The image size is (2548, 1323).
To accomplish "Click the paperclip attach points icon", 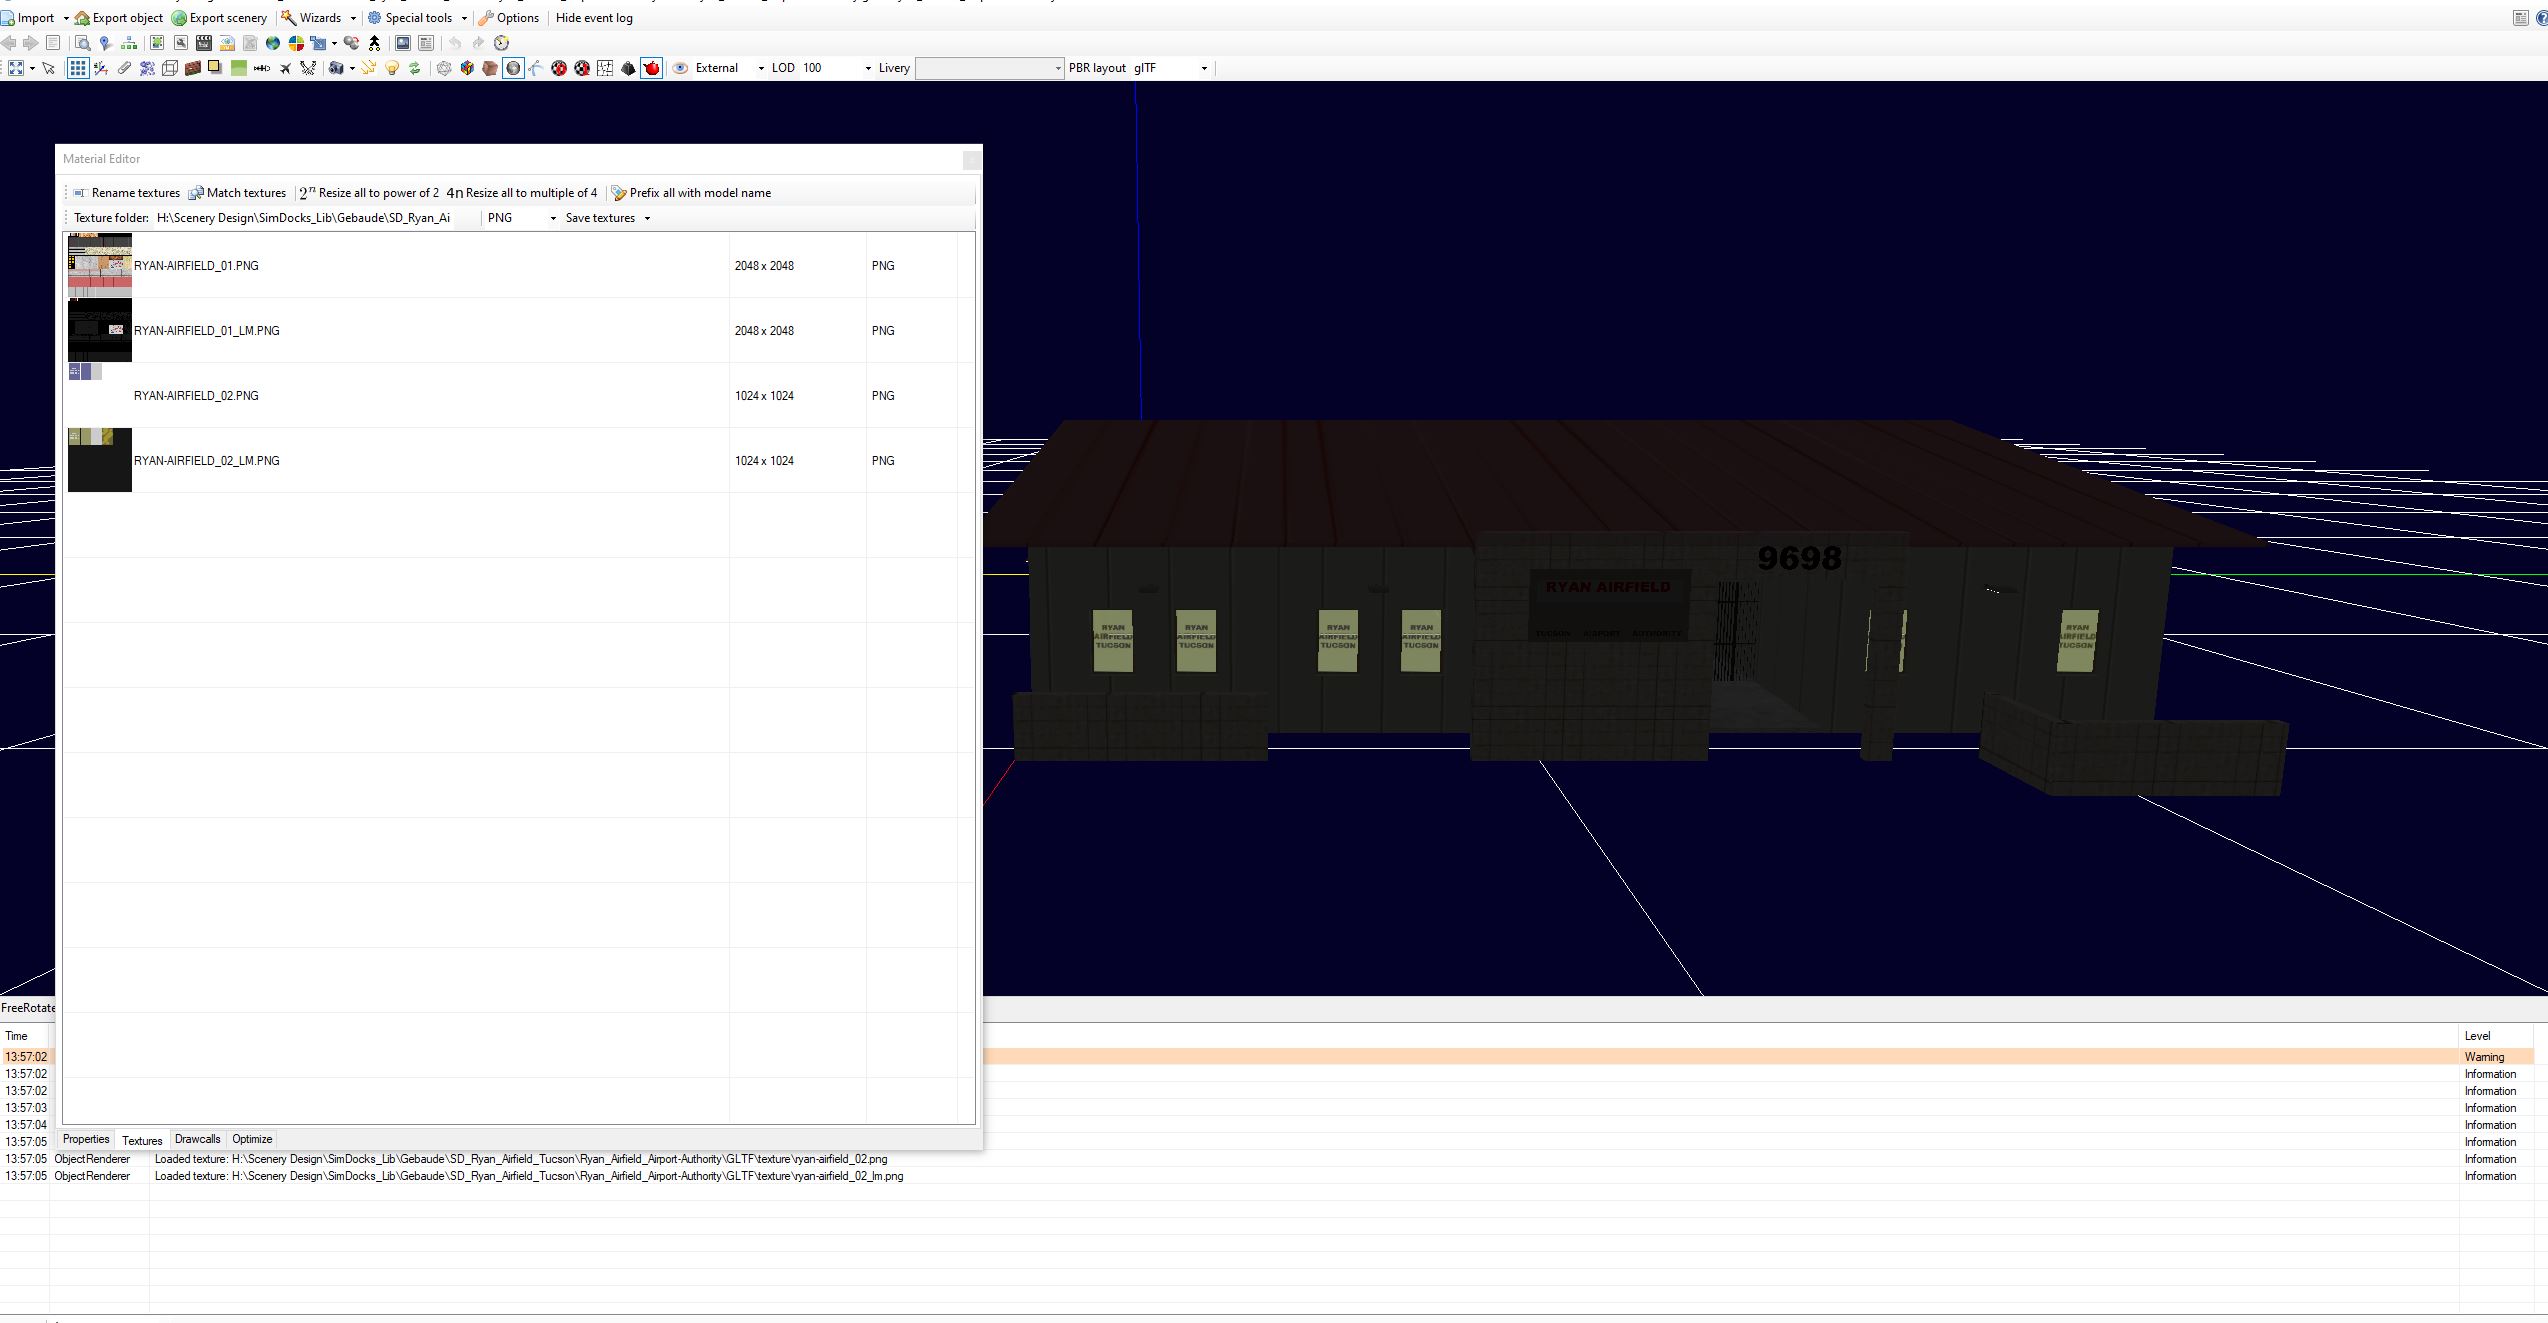I will coord(124,68).
